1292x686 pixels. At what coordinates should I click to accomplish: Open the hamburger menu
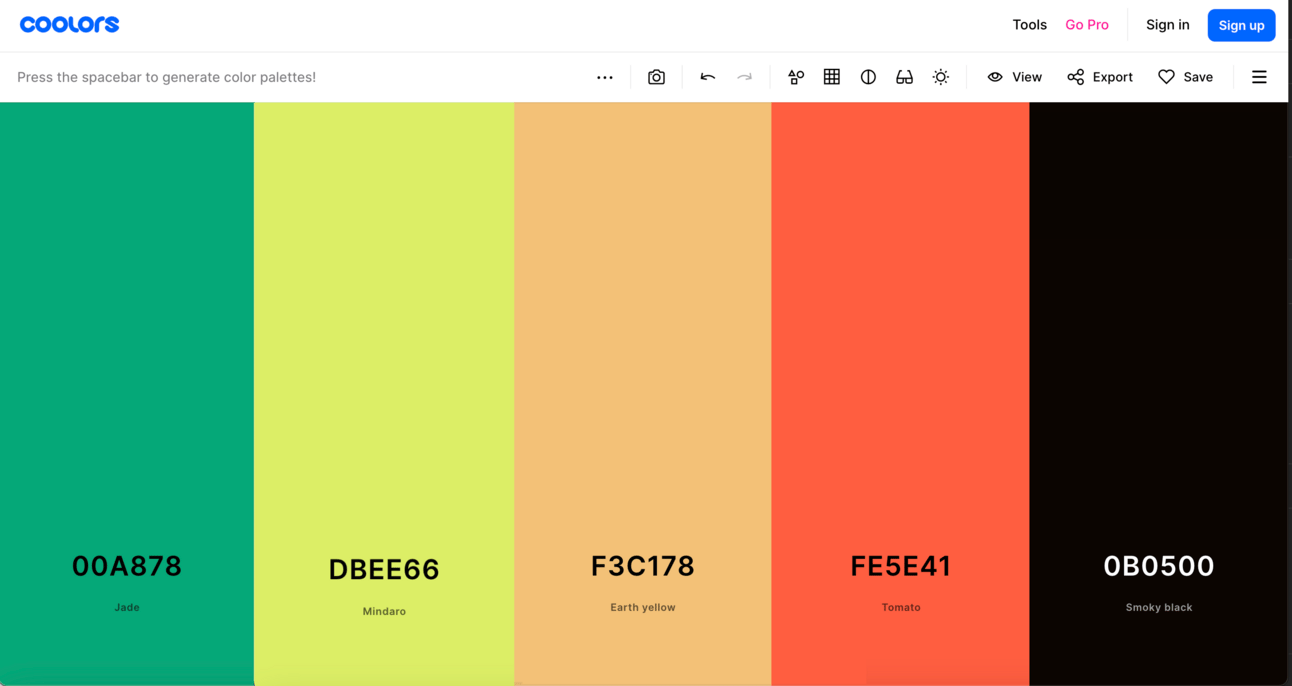[1259, 77]
